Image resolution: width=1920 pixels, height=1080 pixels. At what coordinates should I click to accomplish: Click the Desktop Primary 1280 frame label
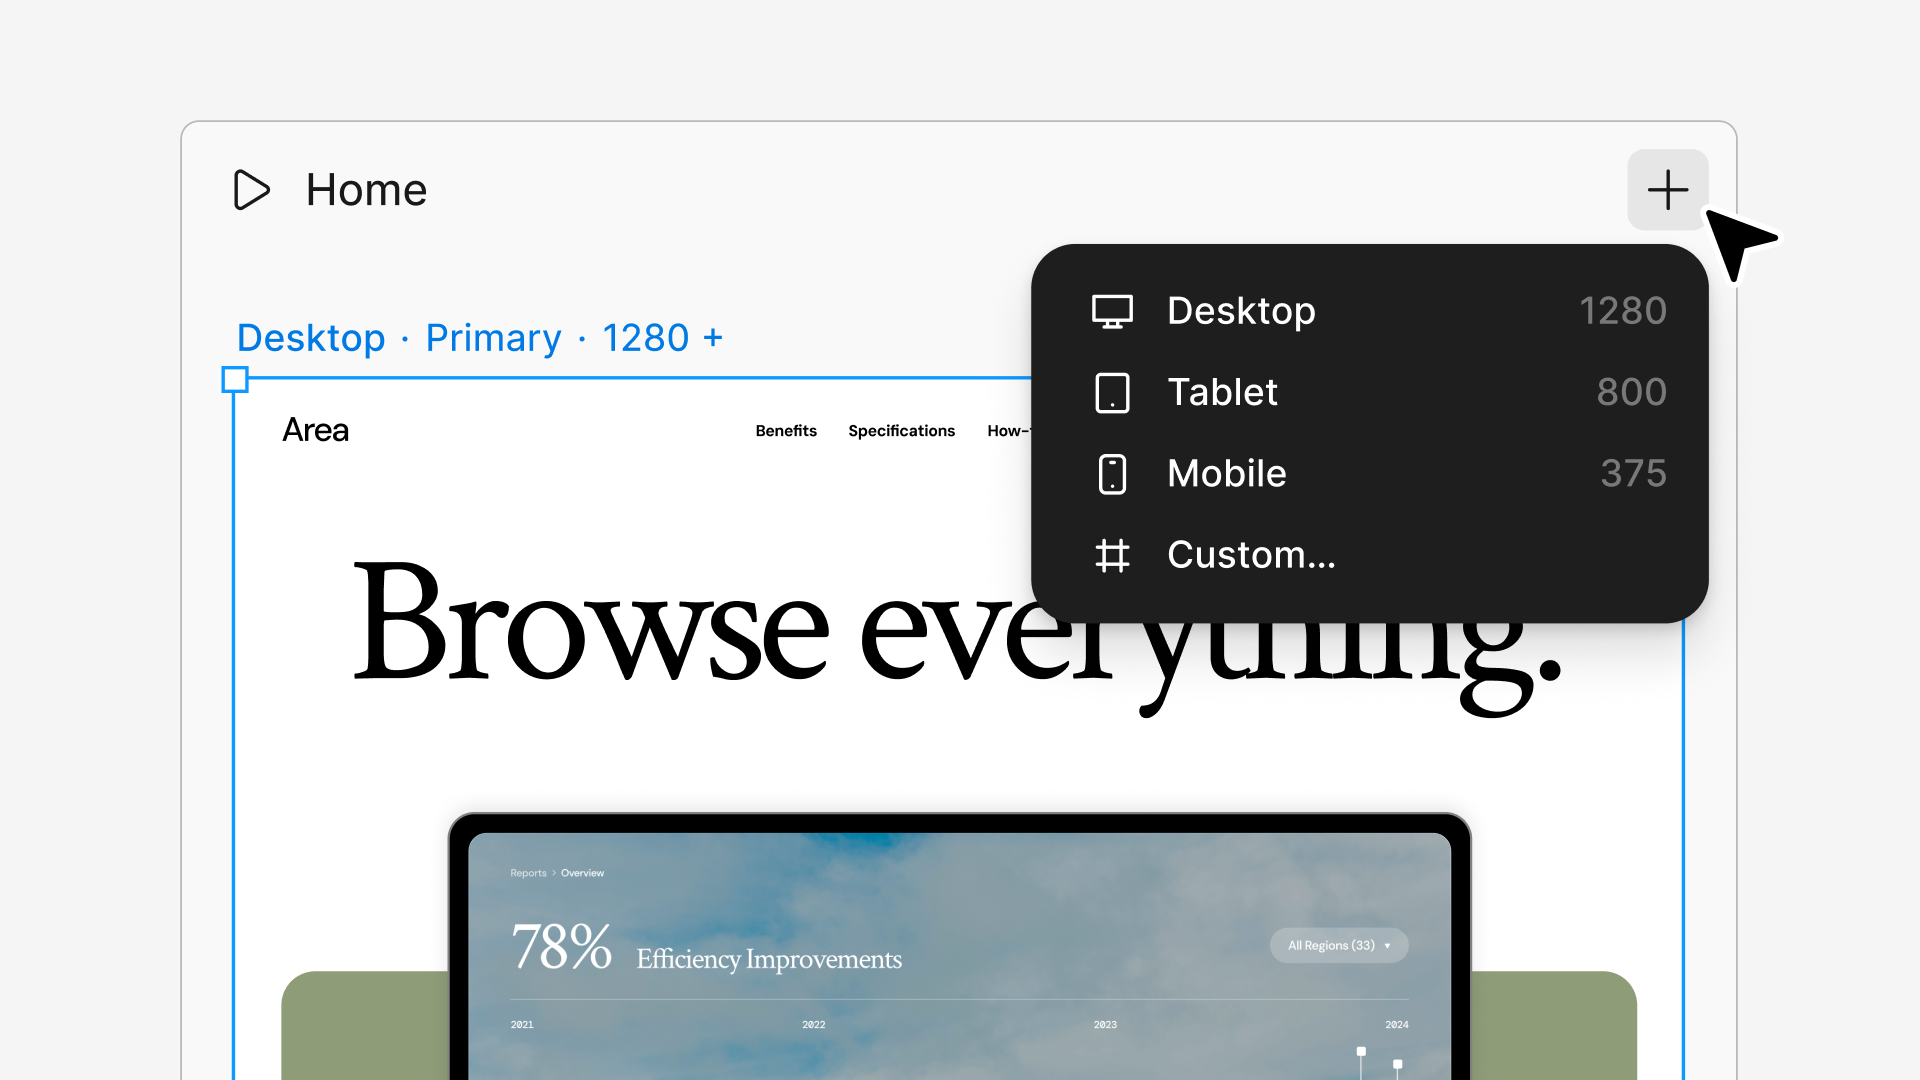point(480,338)
